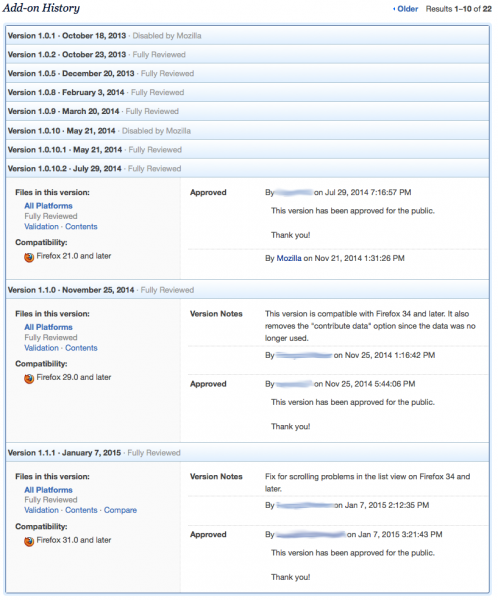Open All Platforms file for version 1.1.1
The width and height of the screenshot is (498, 600).
pos(48,490)
